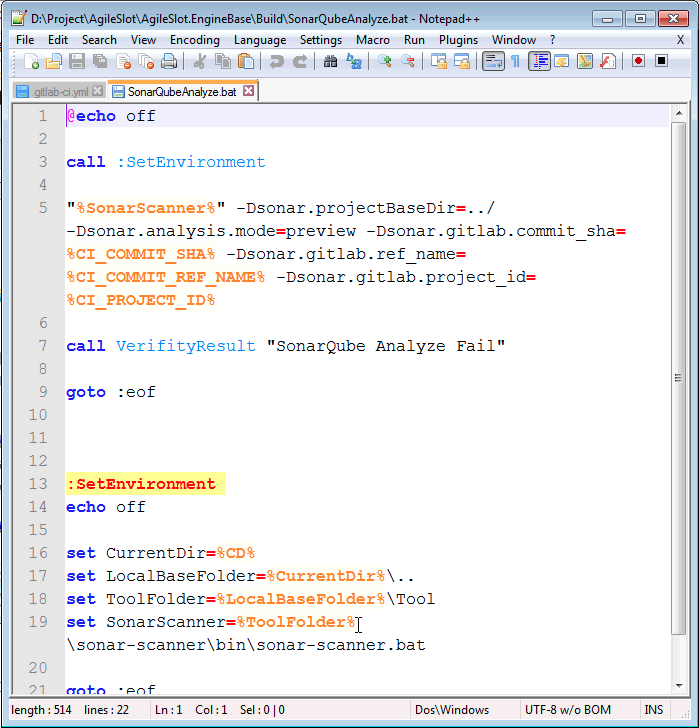Screen dimensions: 699x728
Task: Open the Function List icon
Action: pos(608,61)
